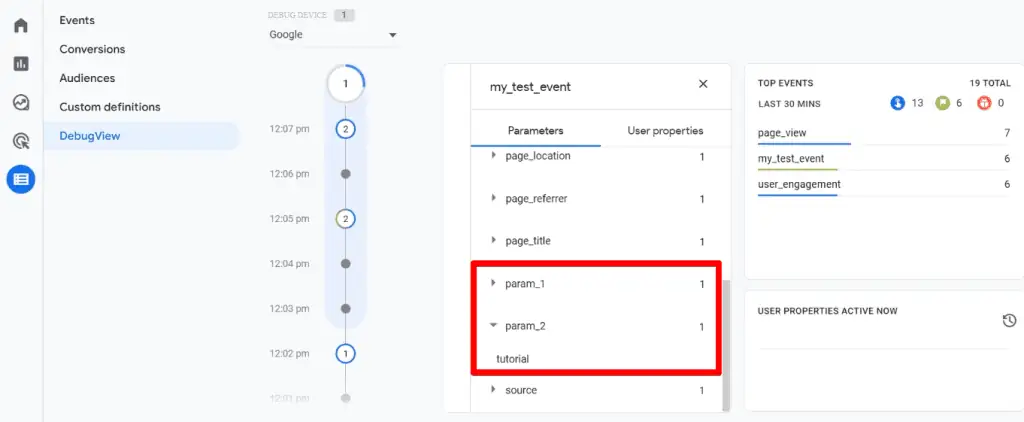Image resolution: width=1024 pixels, height=422 pixels.
Task: Open user properties history clock icon
Action: (x=1009, y=320)
